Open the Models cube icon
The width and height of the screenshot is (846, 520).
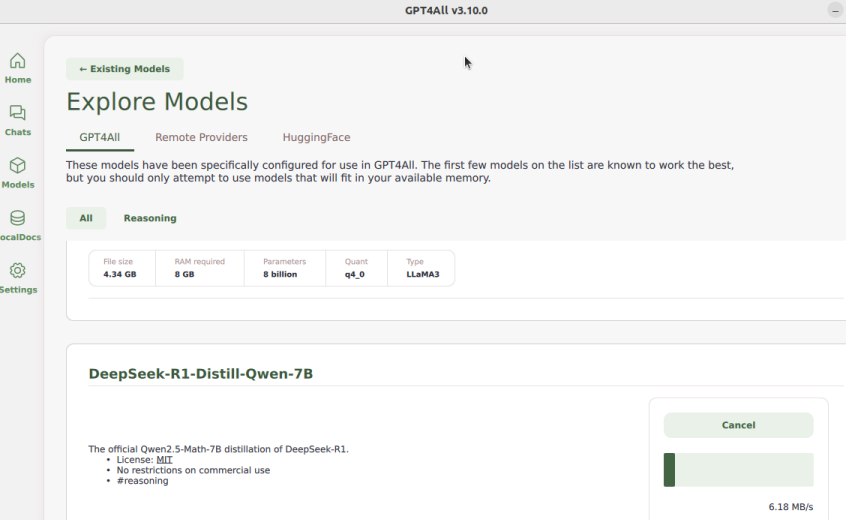[x=17, y=165]
